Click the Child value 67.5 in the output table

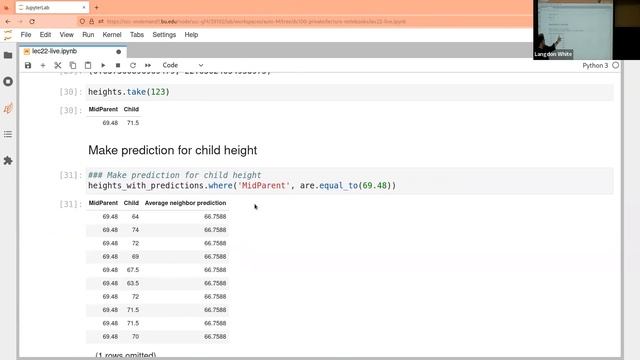(x=133, y=270)
